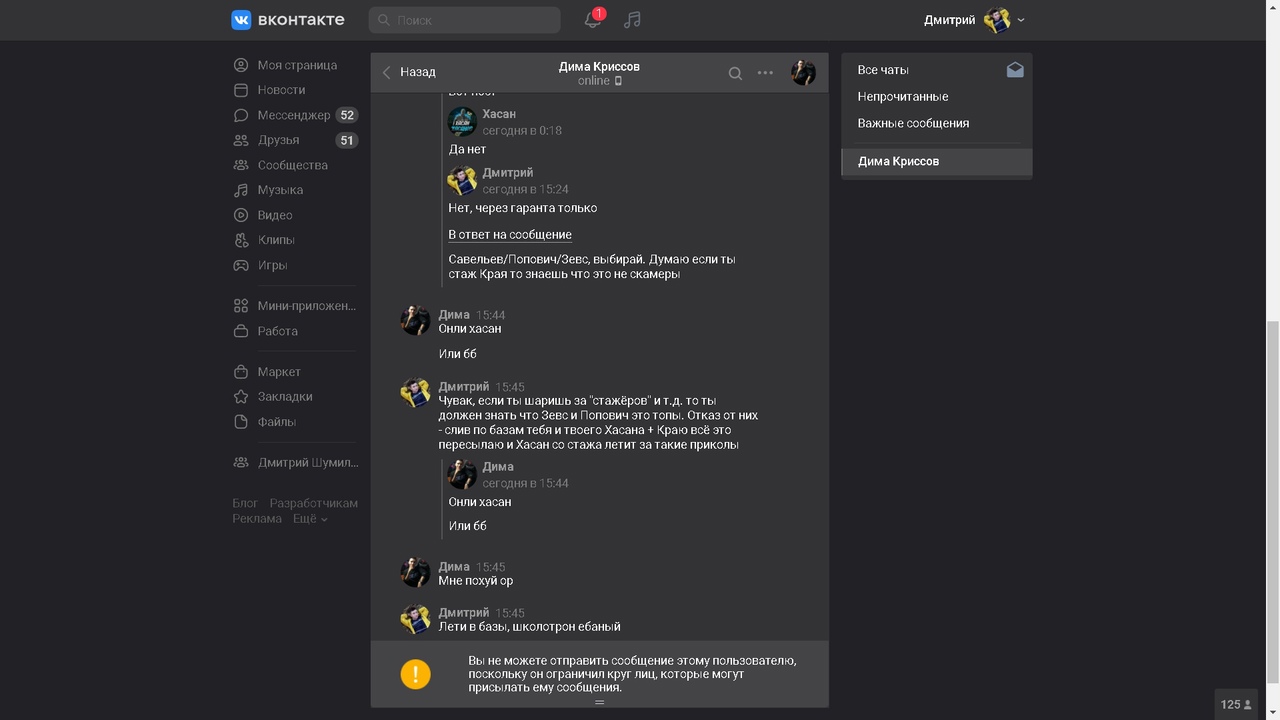Click the page scrollbar on right edge
Image resolution: width=1280 pixels, height=720 pixels.
pos(1272,500)
